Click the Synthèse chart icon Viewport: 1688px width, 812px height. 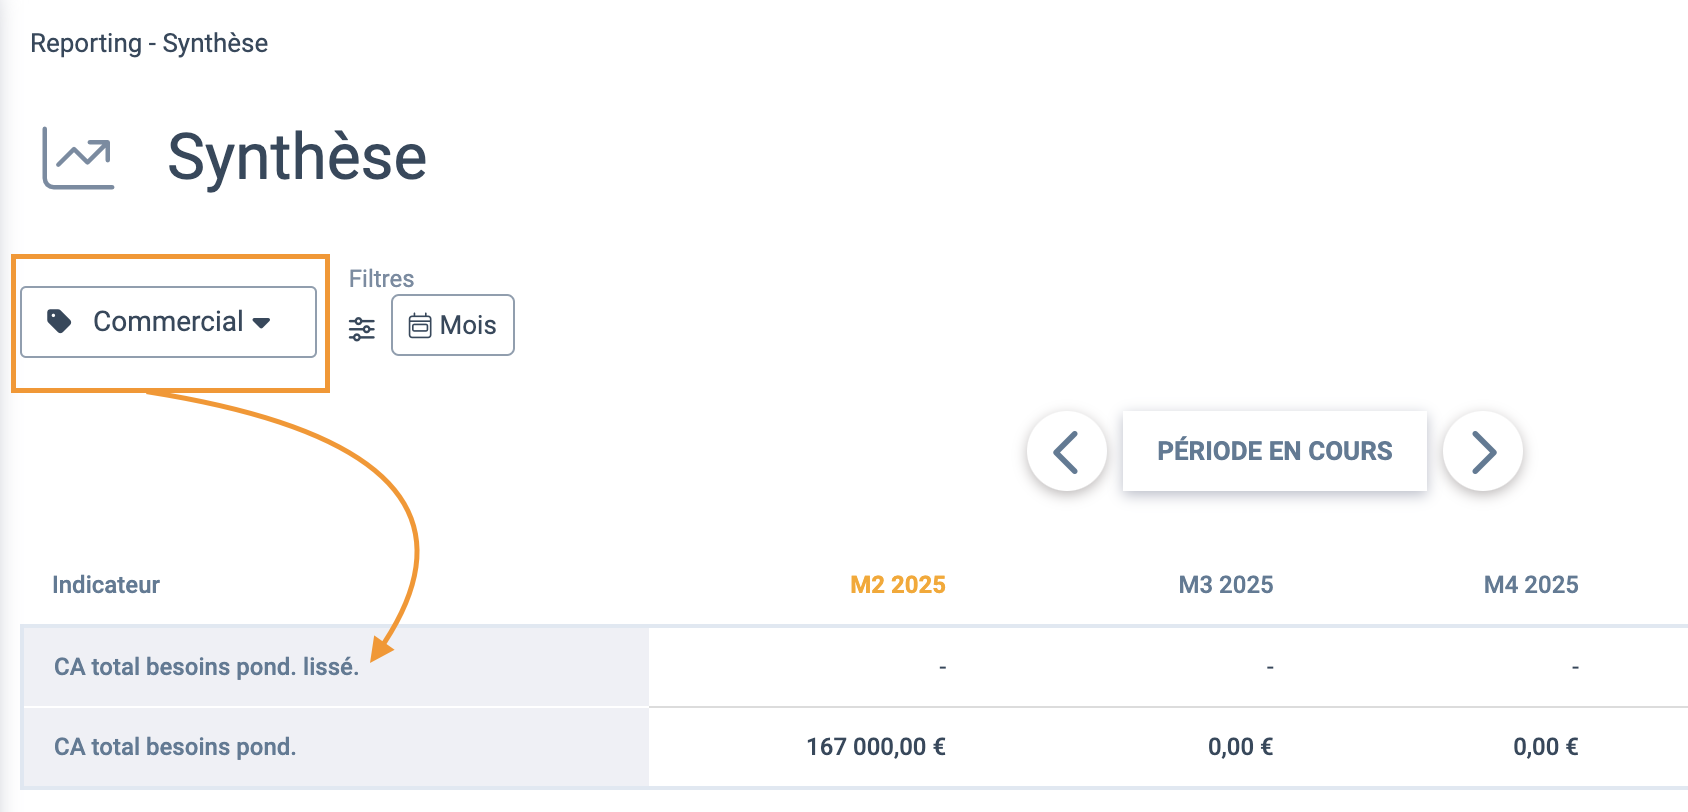78,158
